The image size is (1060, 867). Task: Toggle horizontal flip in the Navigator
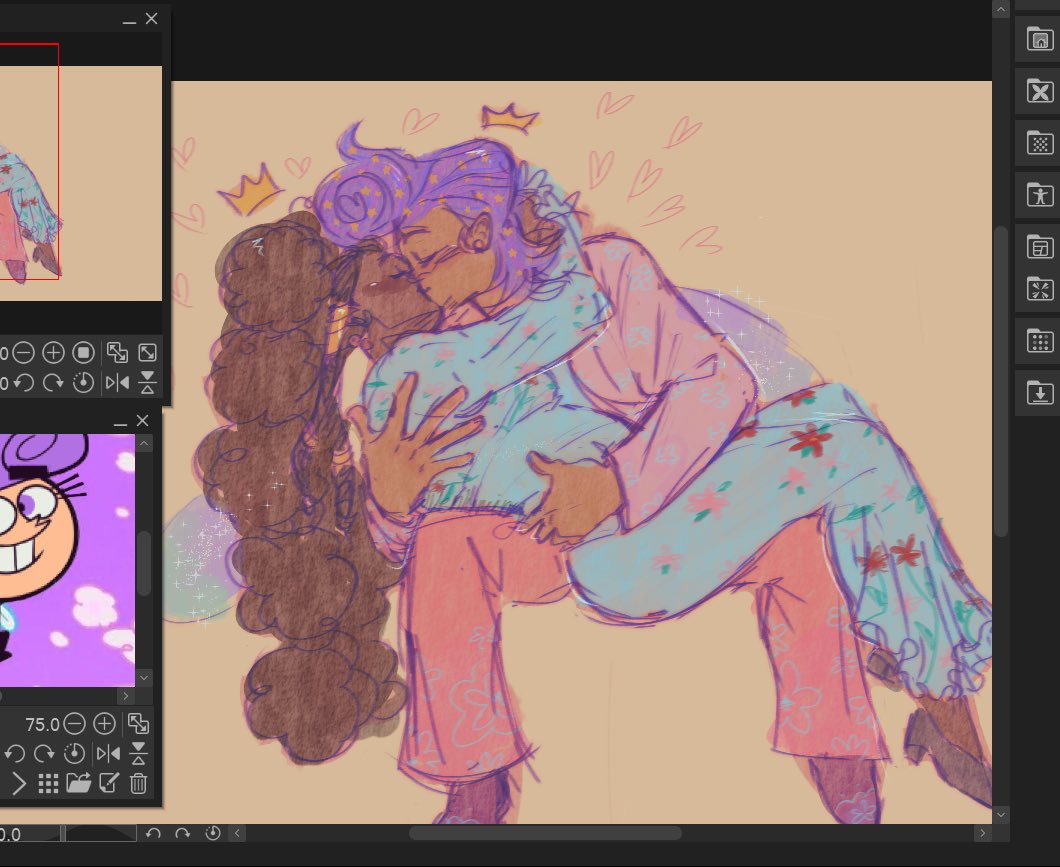tap(117, 383)
